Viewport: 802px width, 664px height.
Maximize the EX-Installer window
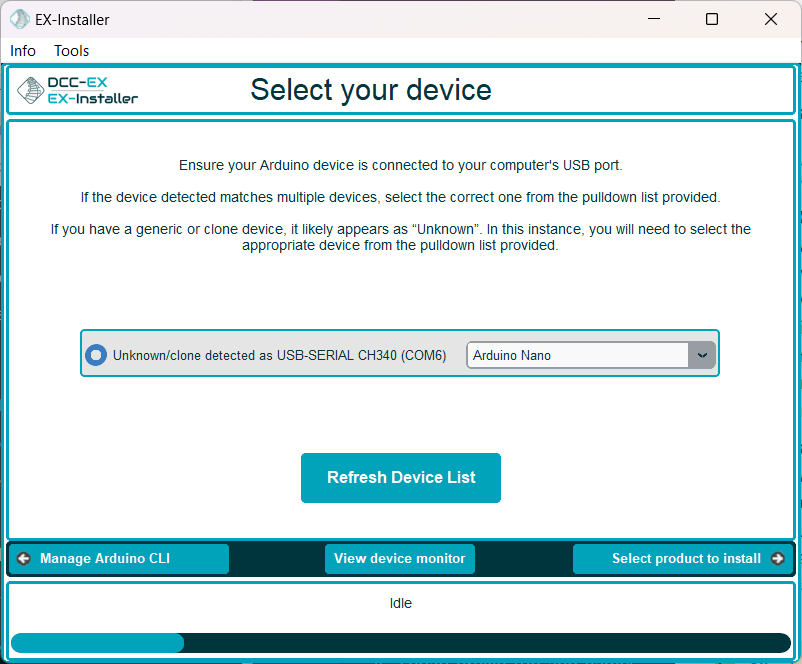click(712, 19)
